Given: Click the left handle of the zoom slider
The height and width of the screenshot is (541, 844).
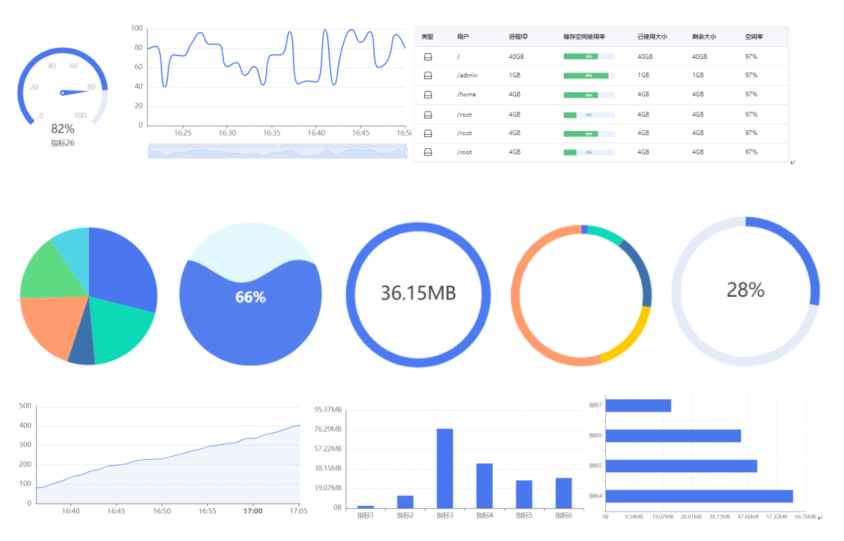Looking at the screenshot, I should click(150, 153).
